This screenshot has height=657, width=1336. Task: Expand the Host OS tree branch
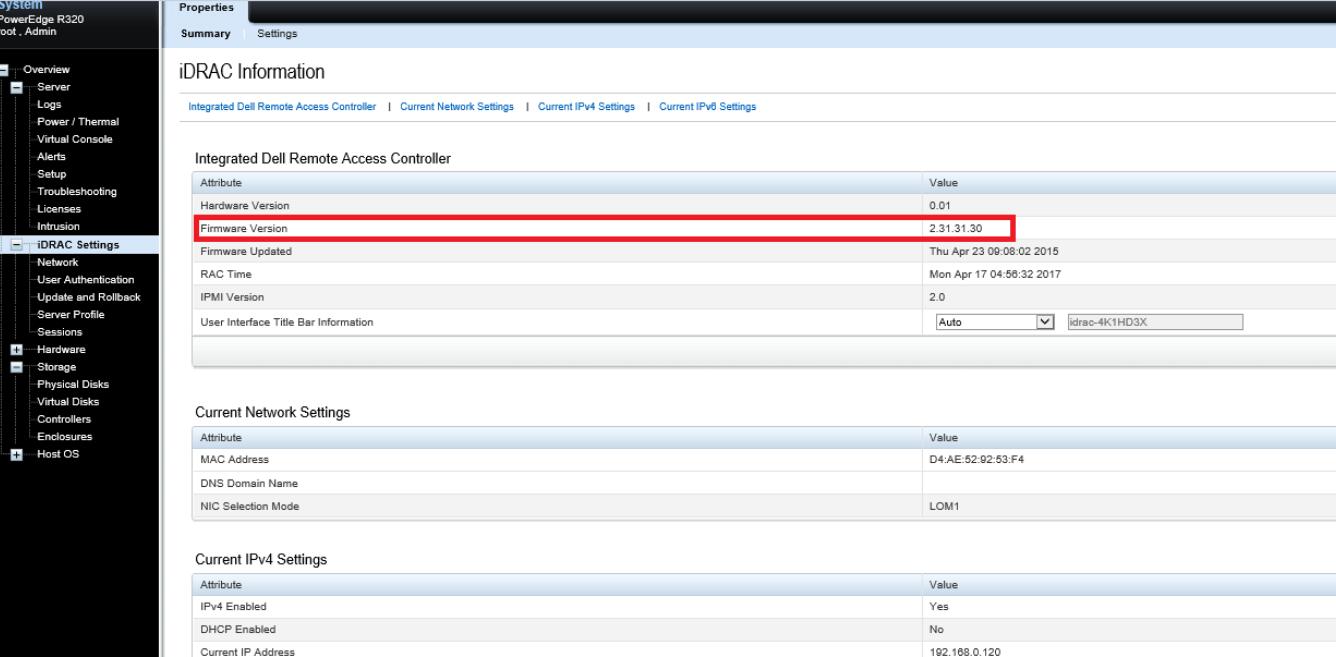click(x=17, y=455)
